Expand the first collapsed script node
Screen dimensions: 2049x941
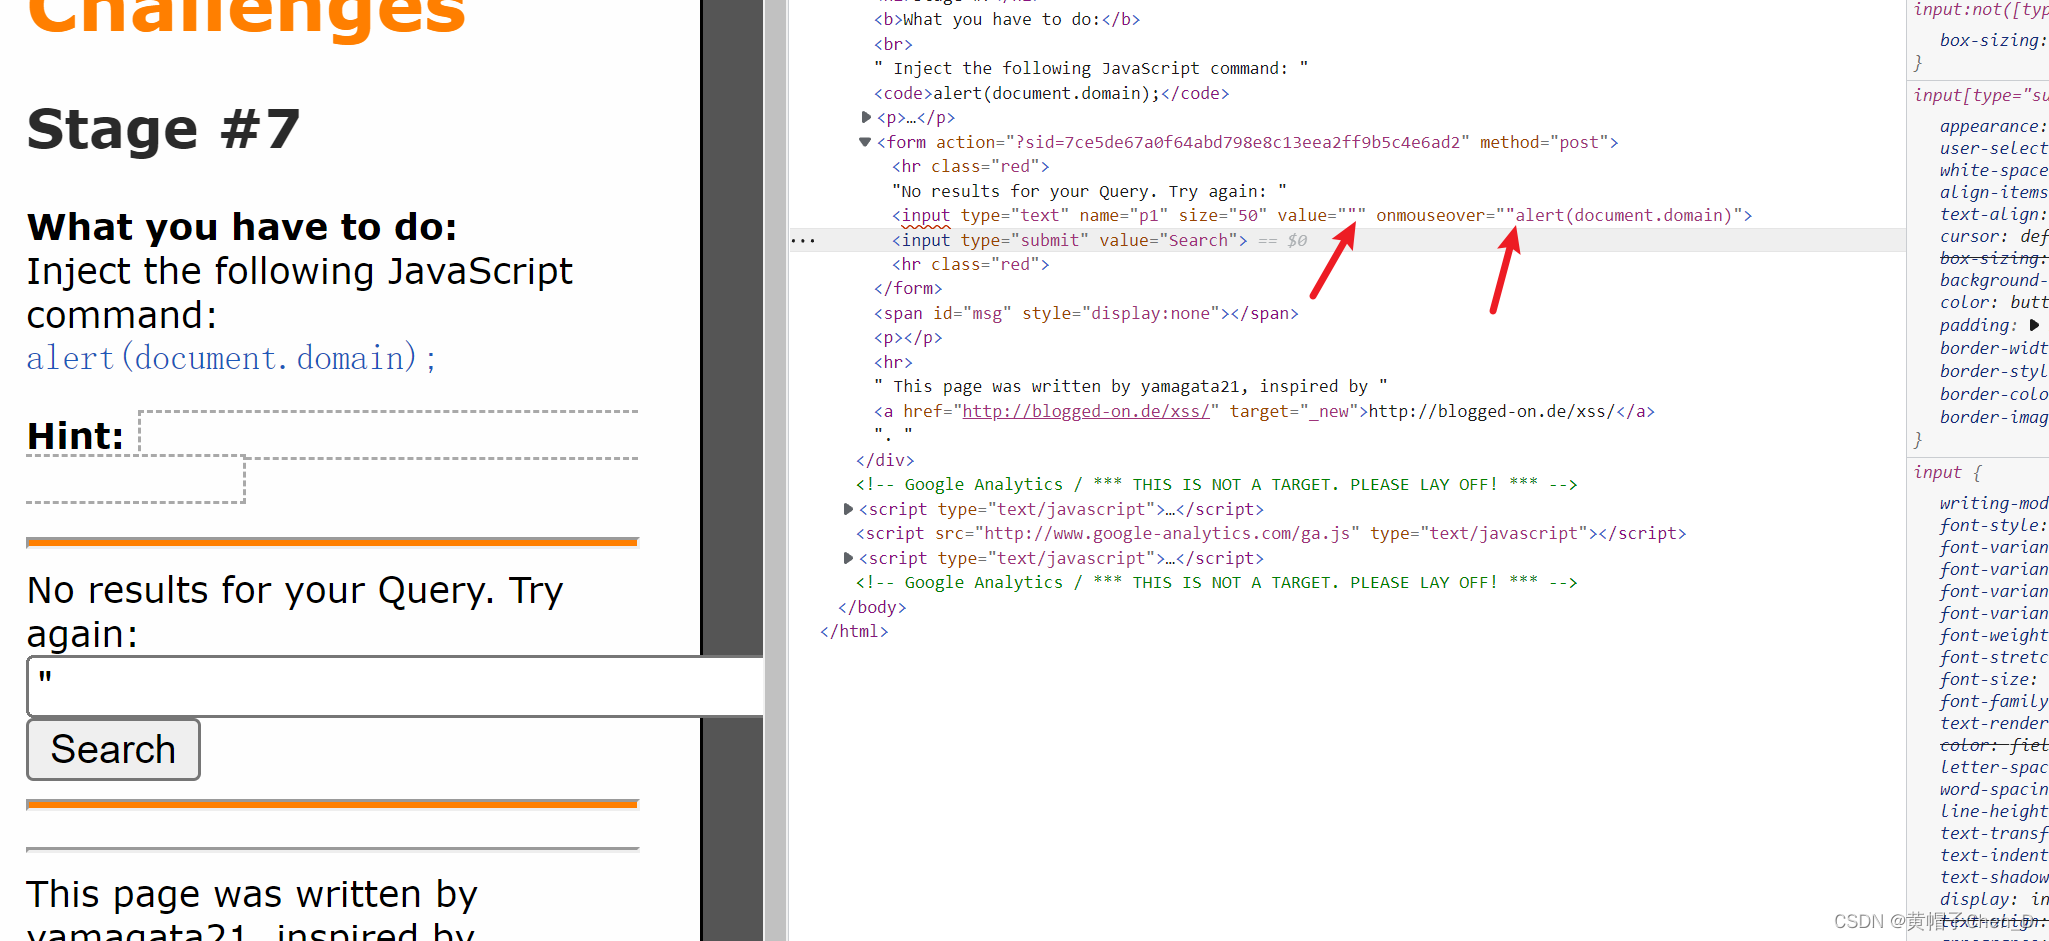[848, 509]
